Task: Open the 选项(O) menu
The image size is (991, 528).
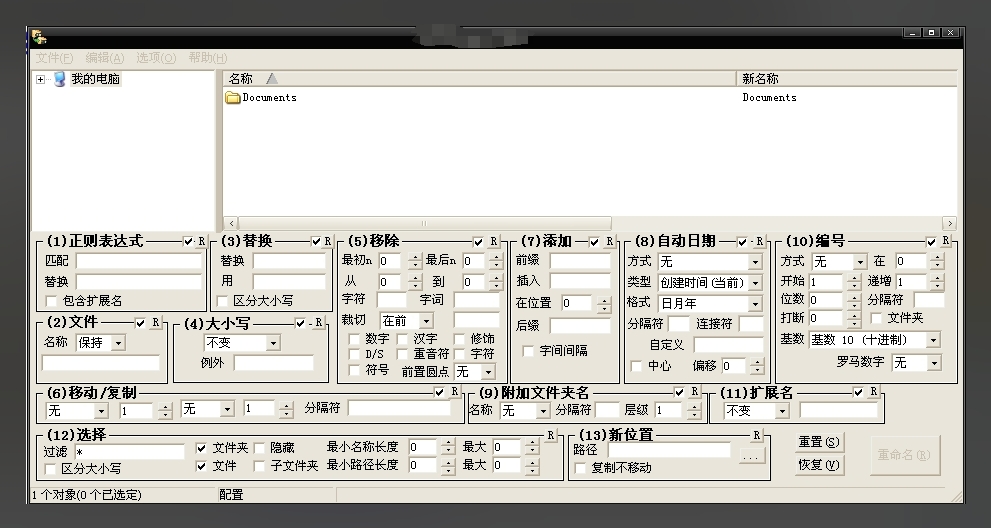Action: click(x=156, y=58)
